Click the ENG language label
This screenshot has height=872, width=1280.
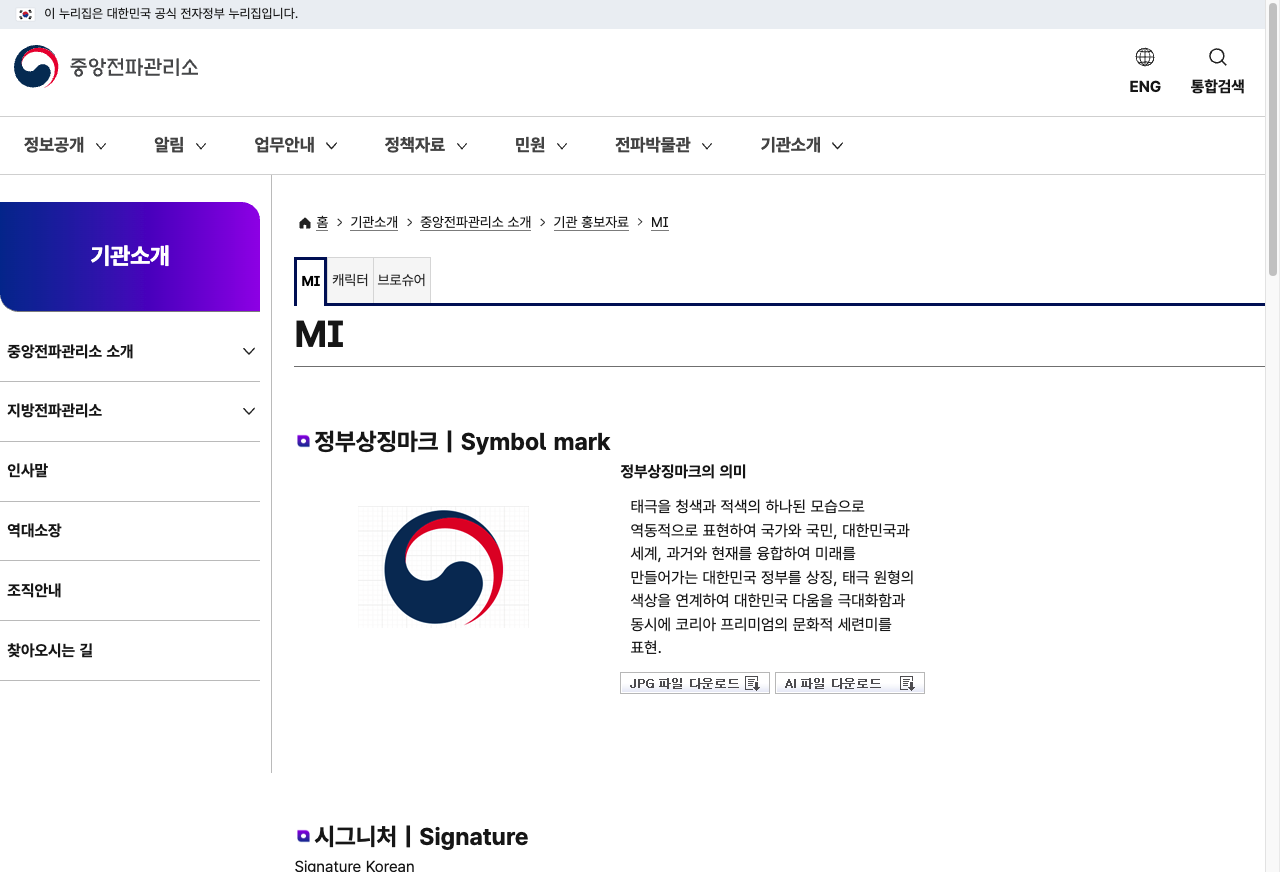[1145, 87]
